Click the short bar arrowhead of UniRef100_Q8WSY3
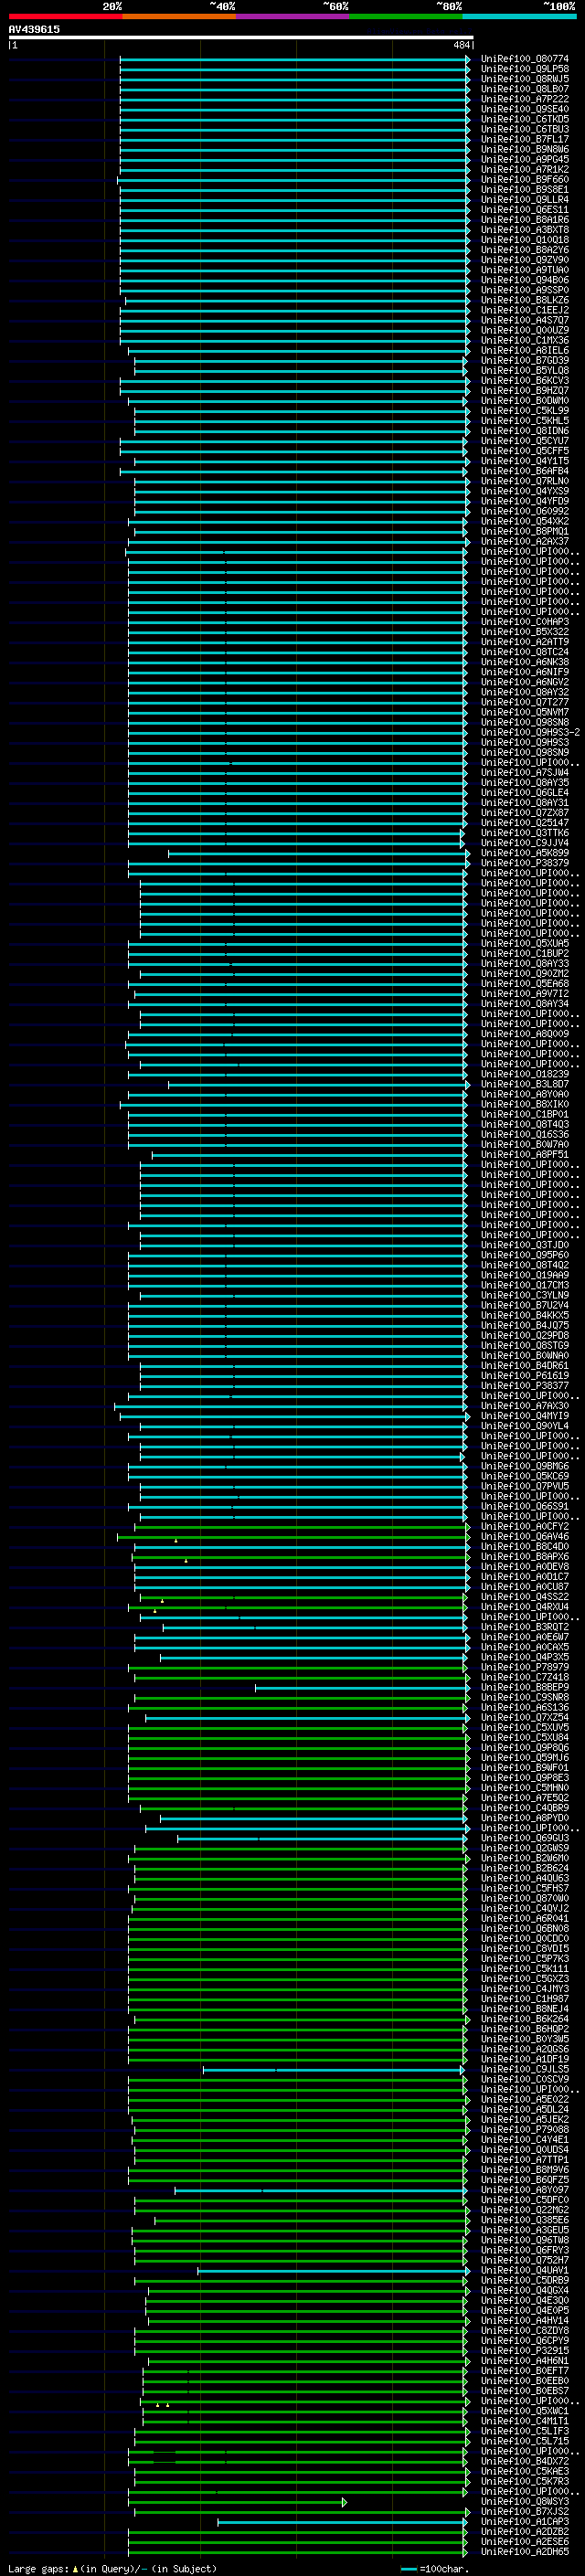 point(344,2501)
